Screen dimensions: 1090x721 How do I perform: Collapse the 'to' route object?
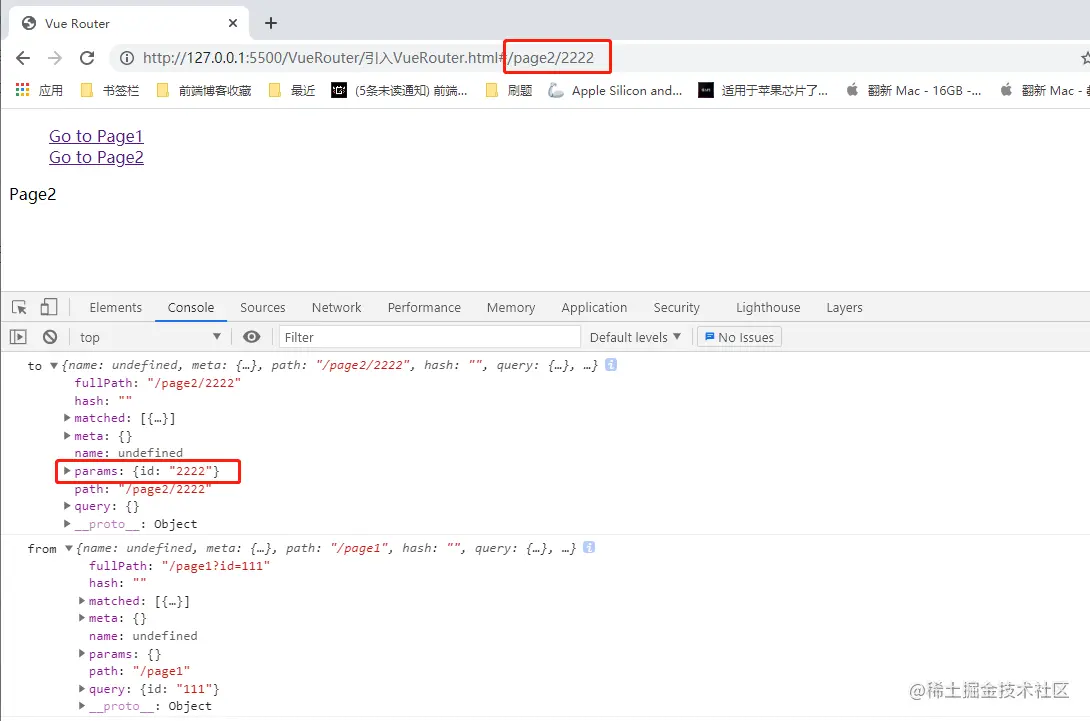click(54, 365)
